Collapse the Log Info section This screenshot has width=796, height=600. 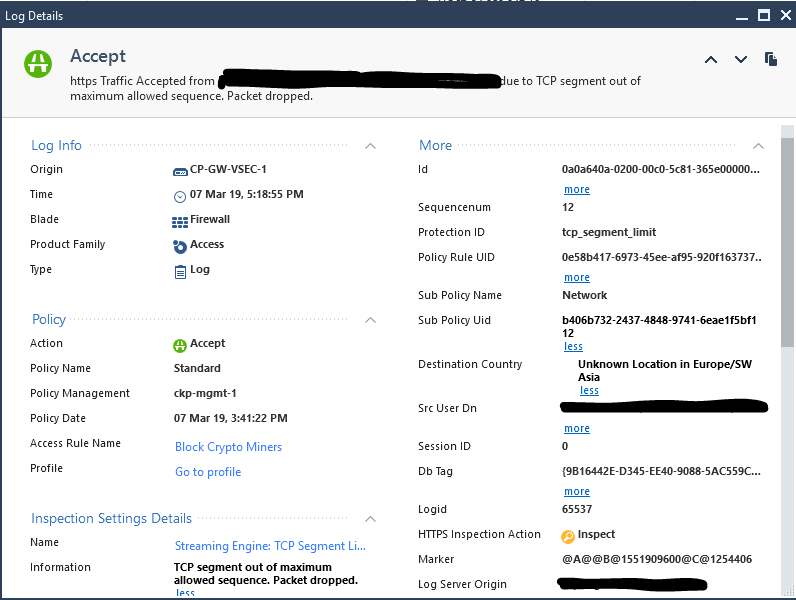click(371, 146)
